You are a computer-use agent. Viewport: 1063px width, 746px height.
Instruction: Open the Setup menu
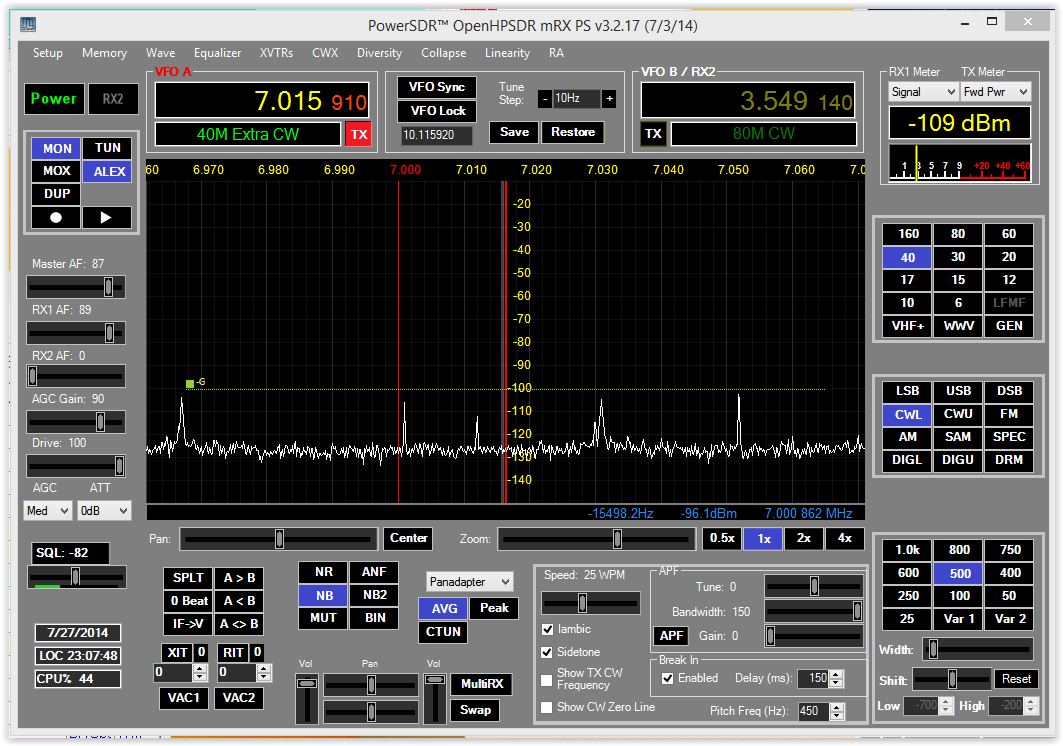47,53
